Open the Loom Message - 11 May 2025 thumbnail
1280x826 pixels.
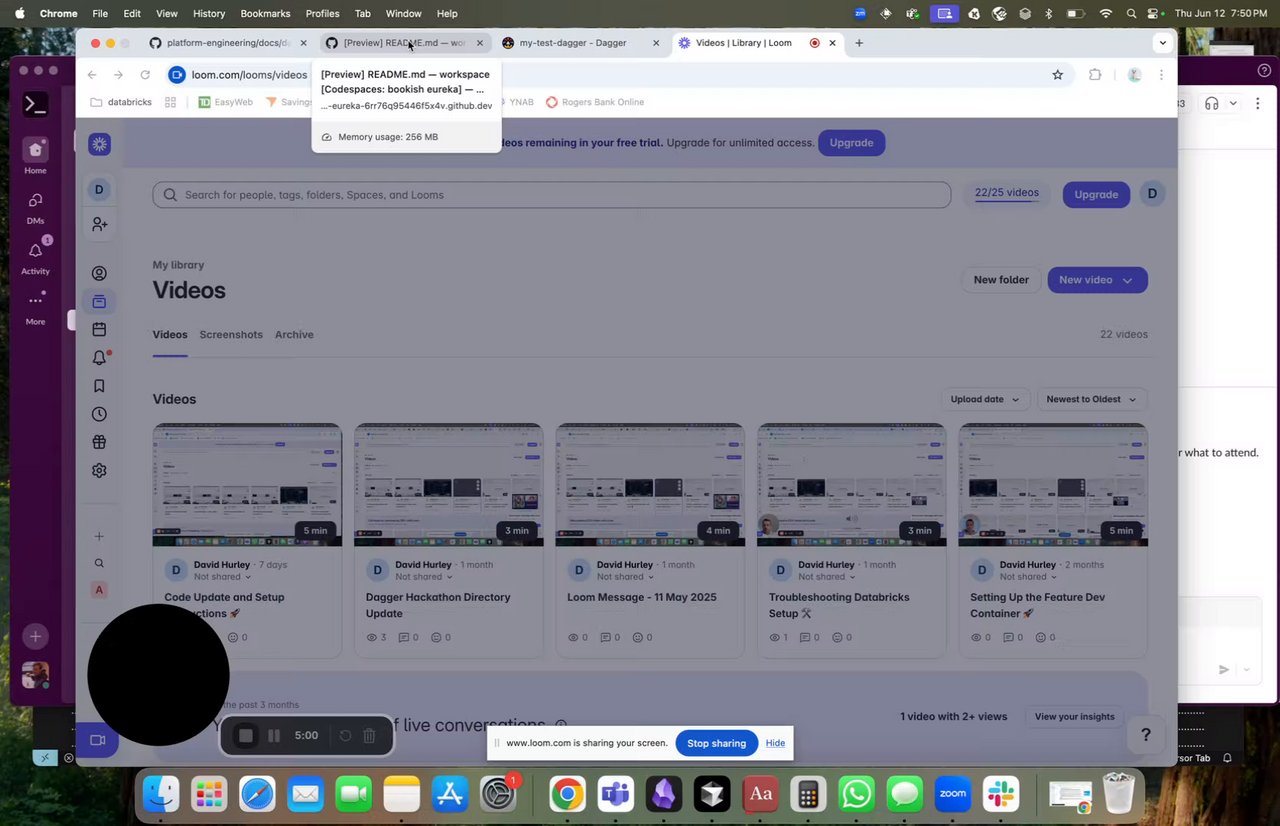pos(650,485)
